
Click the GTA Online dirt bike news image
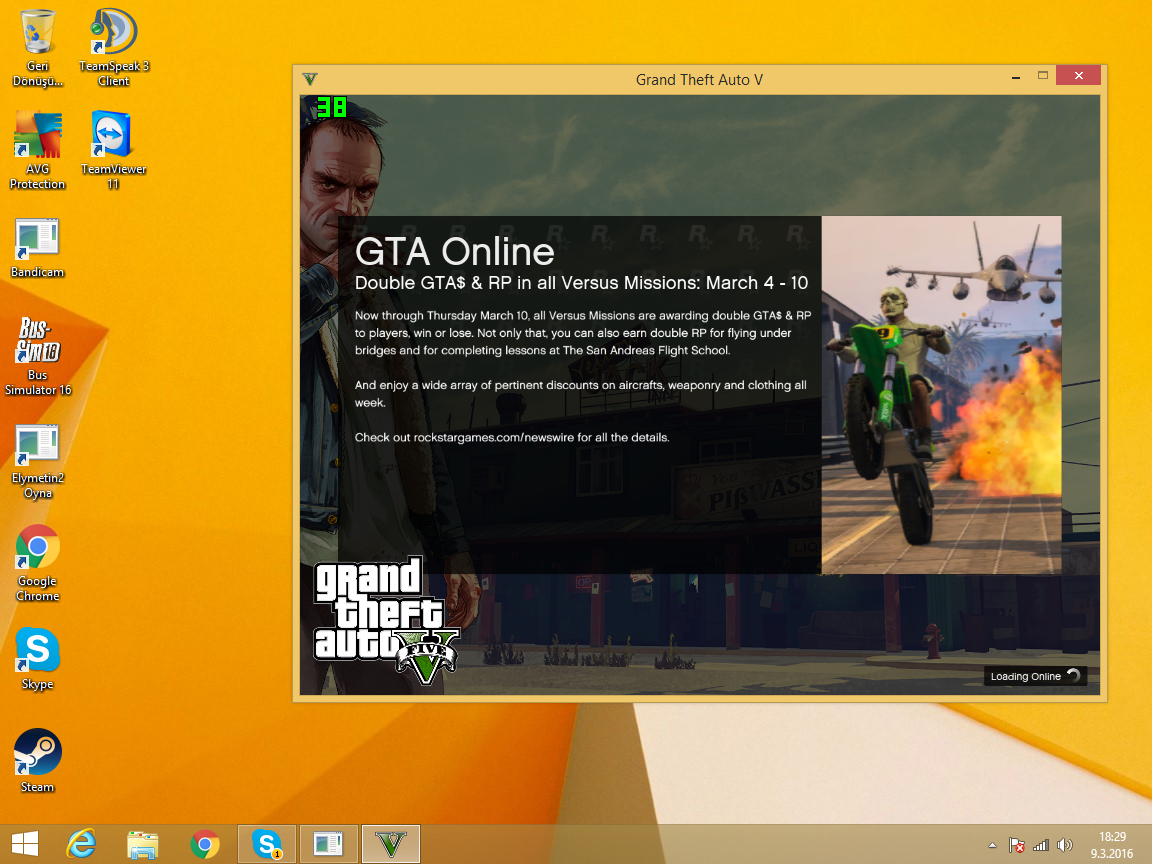tap(941, 395)
